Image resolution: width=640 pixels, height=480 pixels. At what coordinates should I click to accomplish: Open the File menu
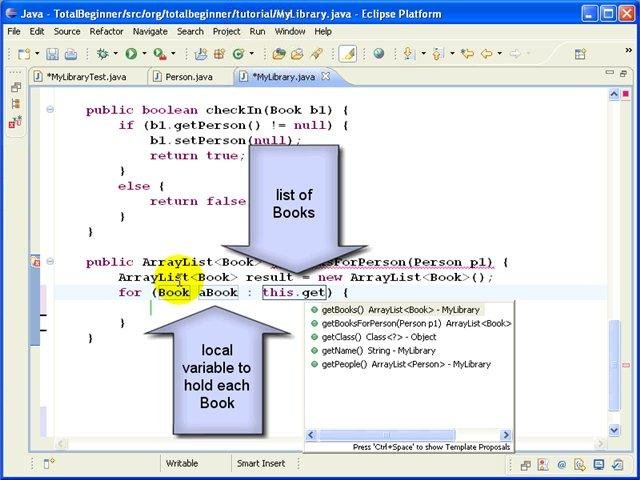tap(14, 31)
